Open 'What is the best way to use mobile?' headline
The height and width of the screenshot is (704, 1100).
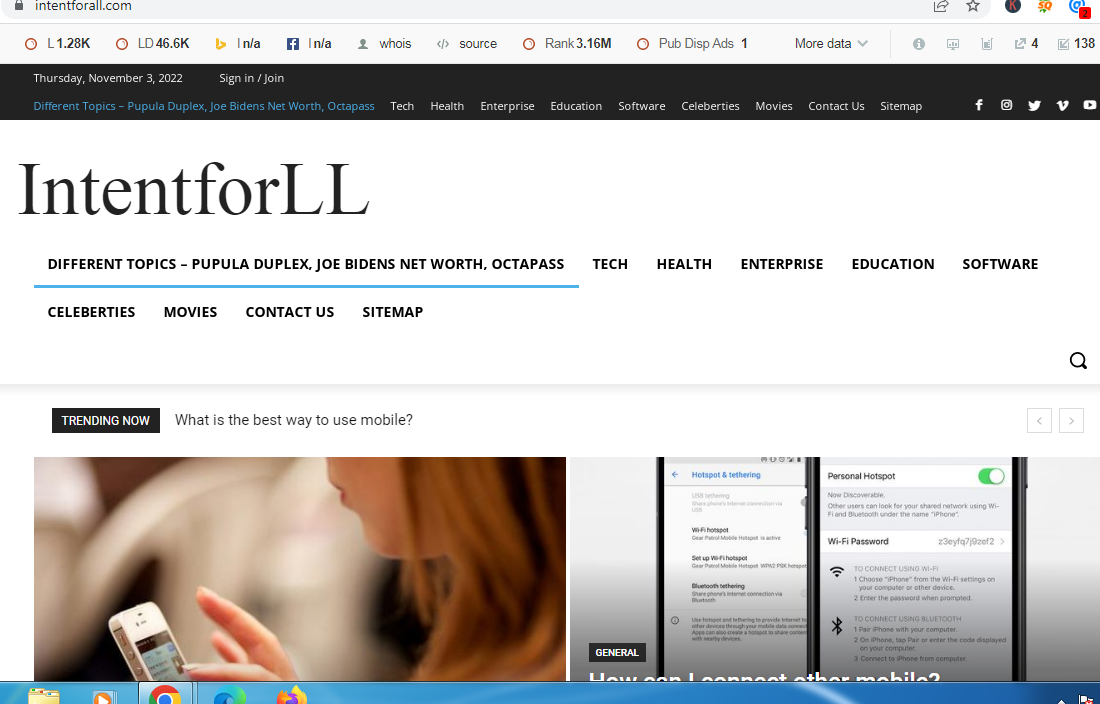coord(293,420)
